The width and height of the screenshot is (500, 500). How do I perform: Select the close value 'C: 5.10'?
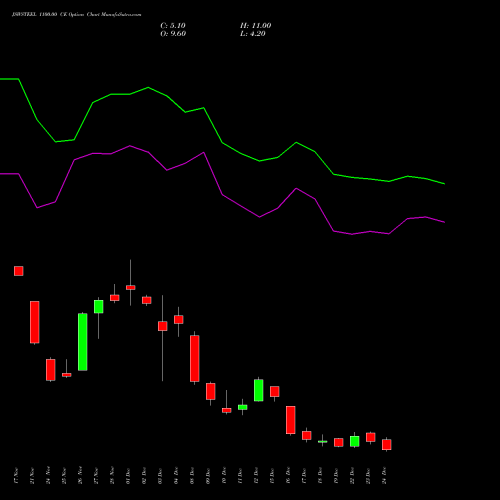[x=173, y=26]
